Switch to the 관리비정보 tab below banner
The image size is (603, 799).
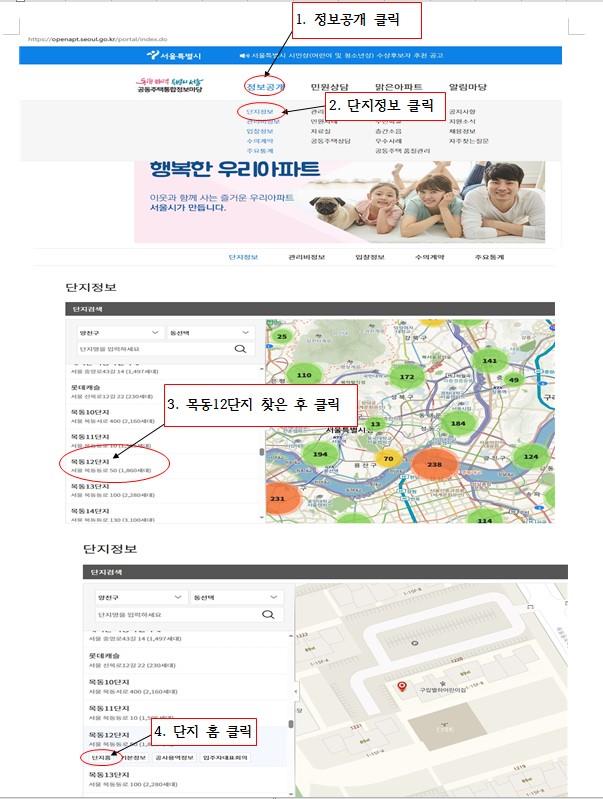tap(307, 257)
